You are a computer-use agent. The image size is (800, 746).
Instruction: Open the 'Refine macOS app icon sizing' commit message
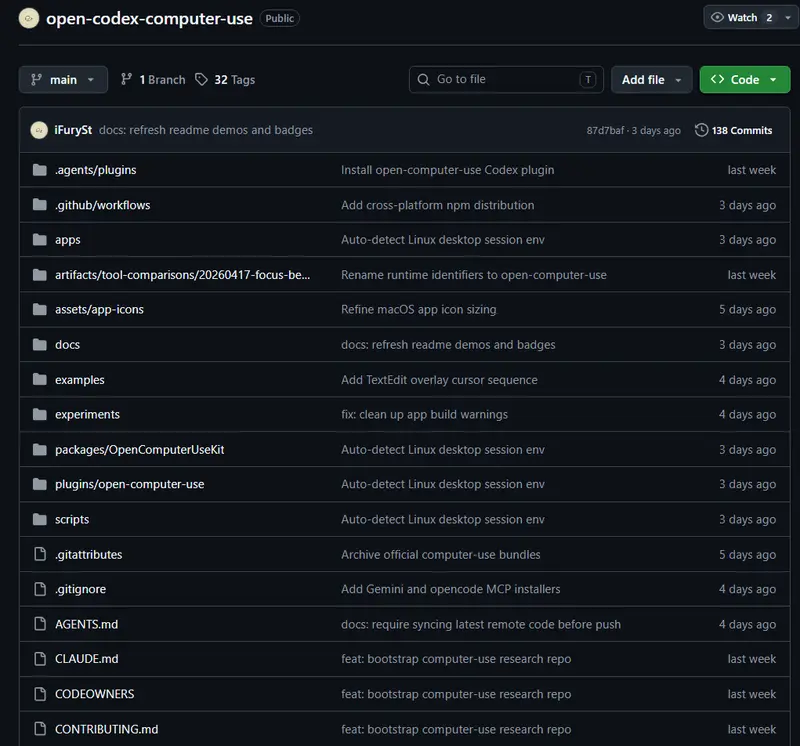point(418,309)
